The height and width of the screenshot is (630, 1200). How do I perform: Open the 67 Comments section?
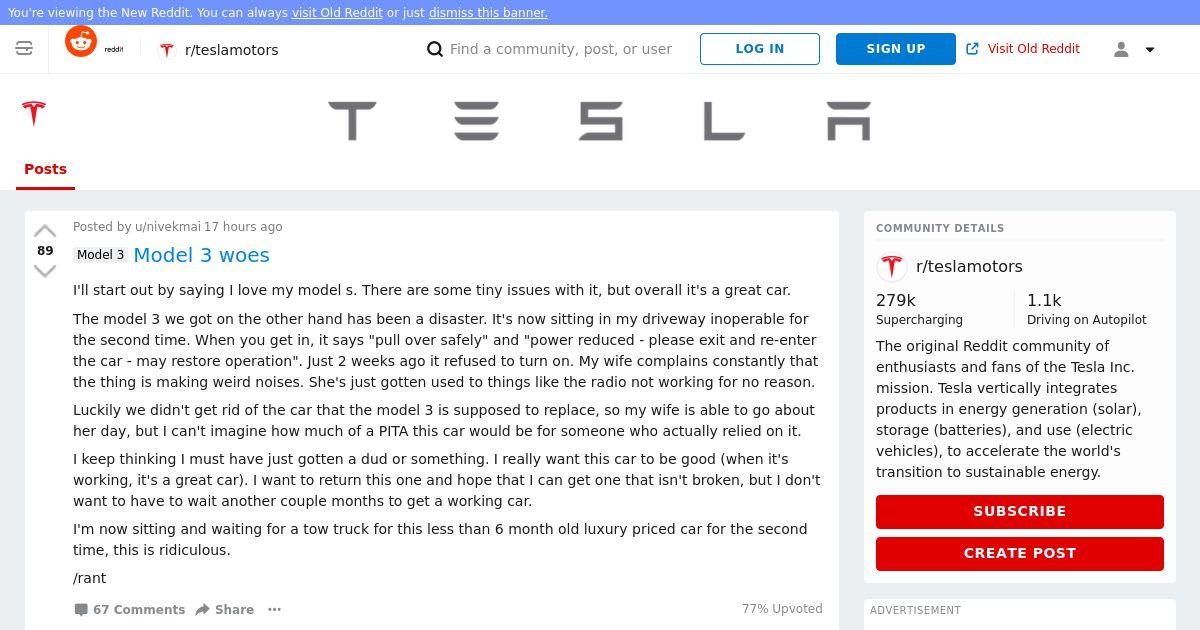[x=129, y=609]
